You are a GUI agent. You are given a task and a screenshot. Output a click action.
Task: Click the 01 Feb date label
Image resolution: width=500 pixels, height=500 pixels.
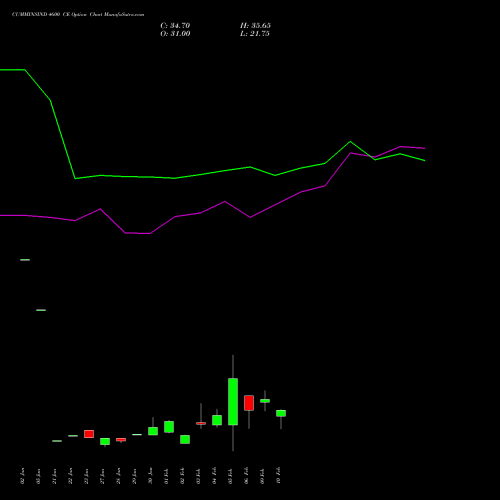pyautogui.click(x=166, y=476)
